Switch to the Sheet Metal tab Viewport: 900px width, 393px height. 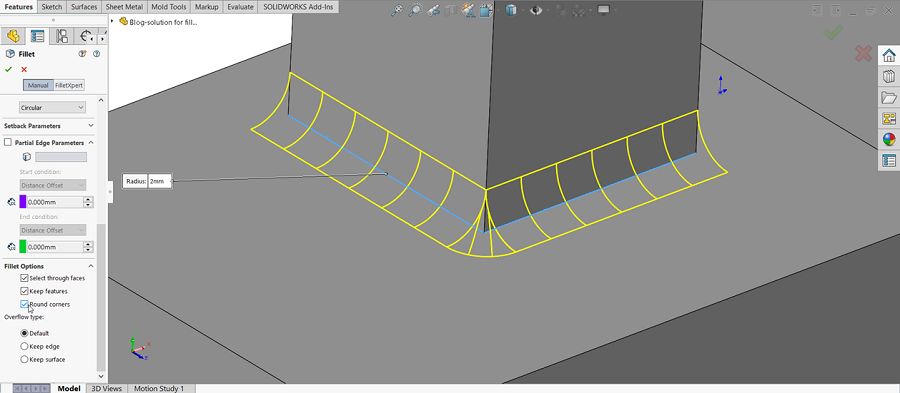(x=125, y=7)
